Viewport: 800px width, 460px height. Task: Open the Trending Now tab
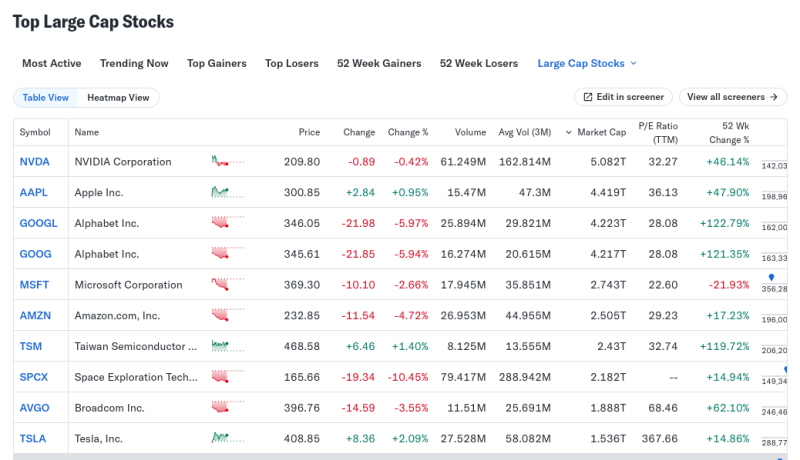tap(134, 63)
